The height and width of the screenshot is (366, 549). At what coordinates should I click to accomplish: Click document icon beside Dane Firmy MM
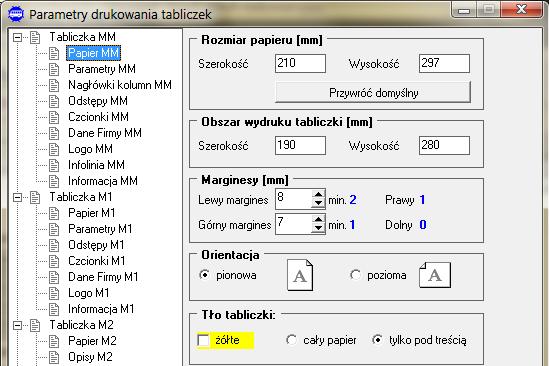coord(54,133)
